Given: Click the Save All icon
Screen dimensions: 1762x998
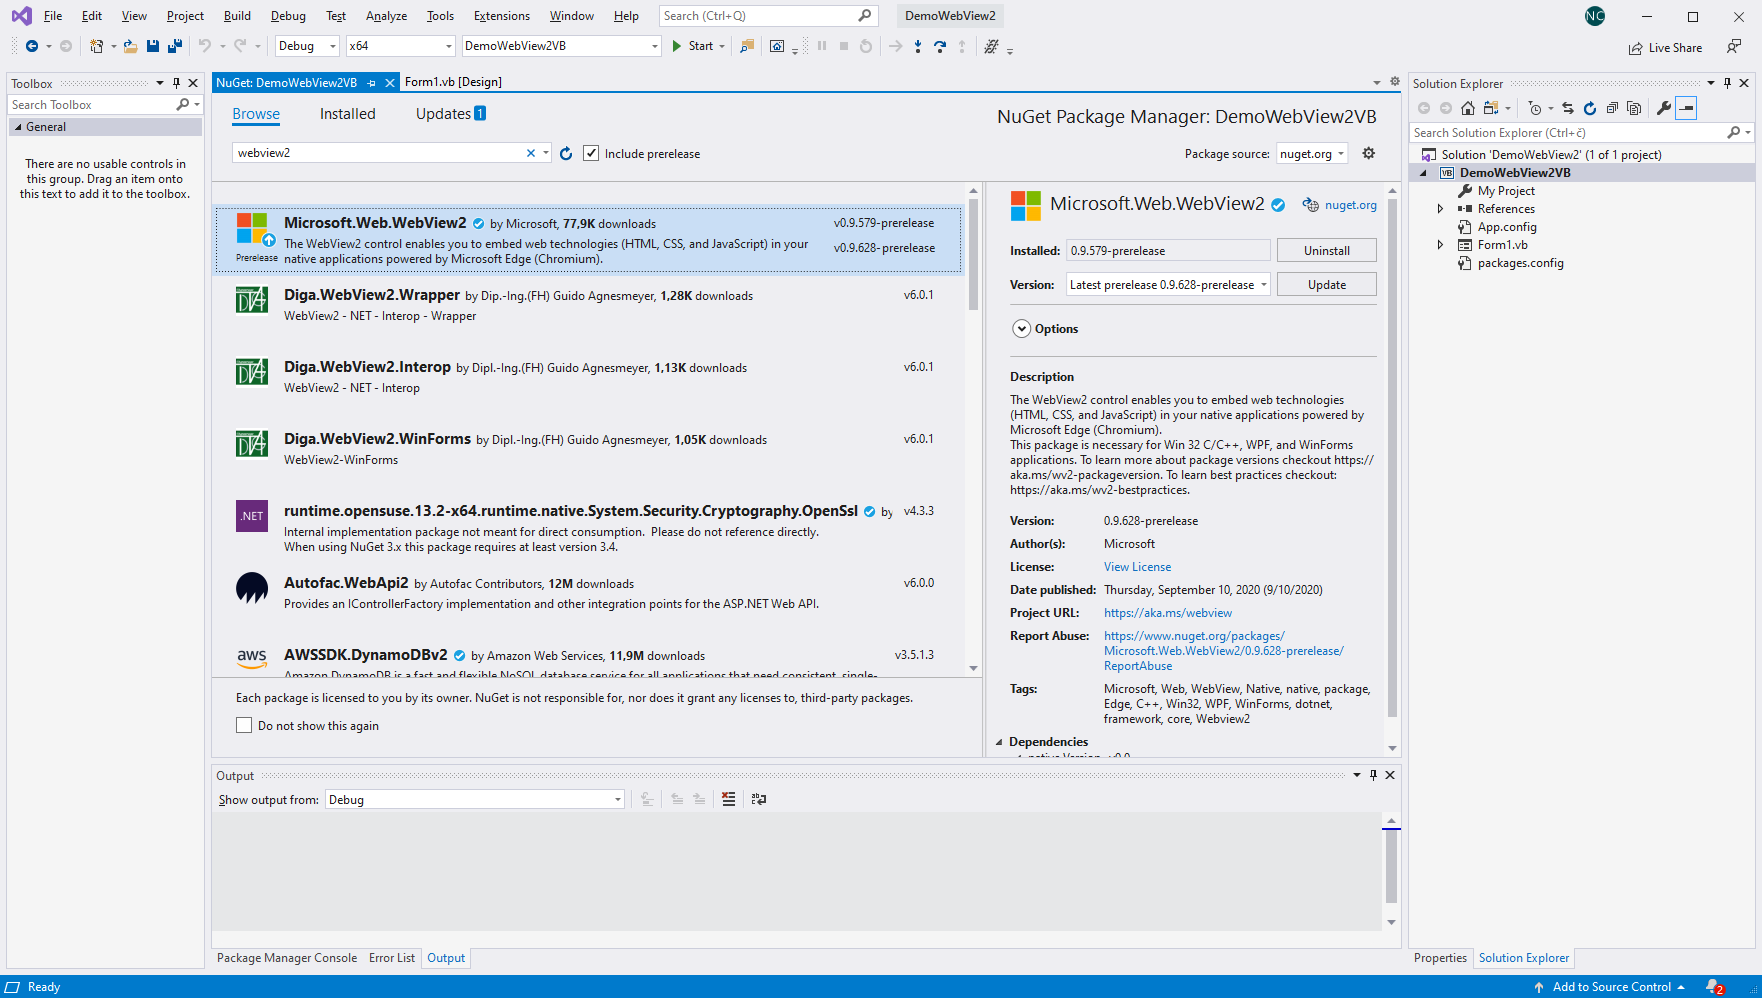Looking at the screenshot, I should pos(175,46).
